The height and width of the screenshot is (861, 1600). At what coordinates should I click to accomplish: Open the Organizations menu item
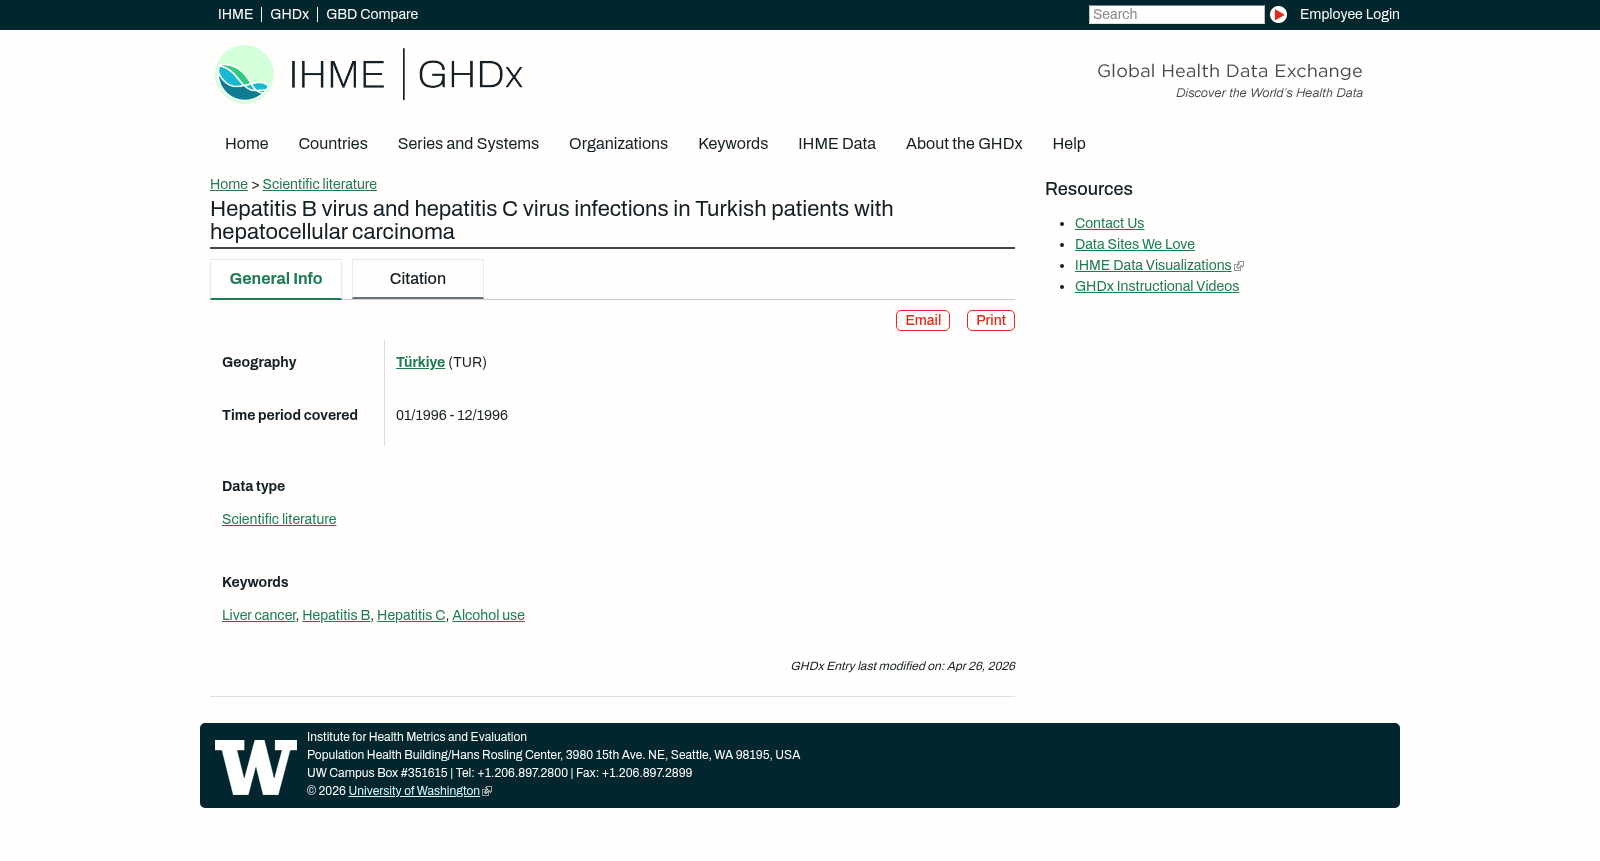coord(618,144)
